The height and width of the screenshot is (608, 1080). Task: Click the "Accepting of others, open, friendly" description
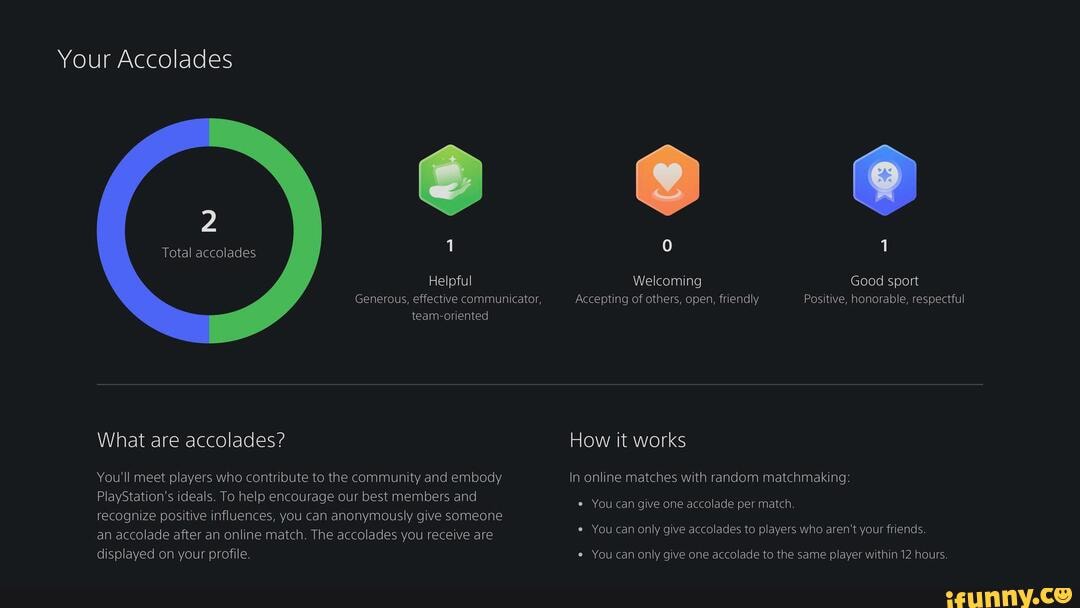coord(667,299)
